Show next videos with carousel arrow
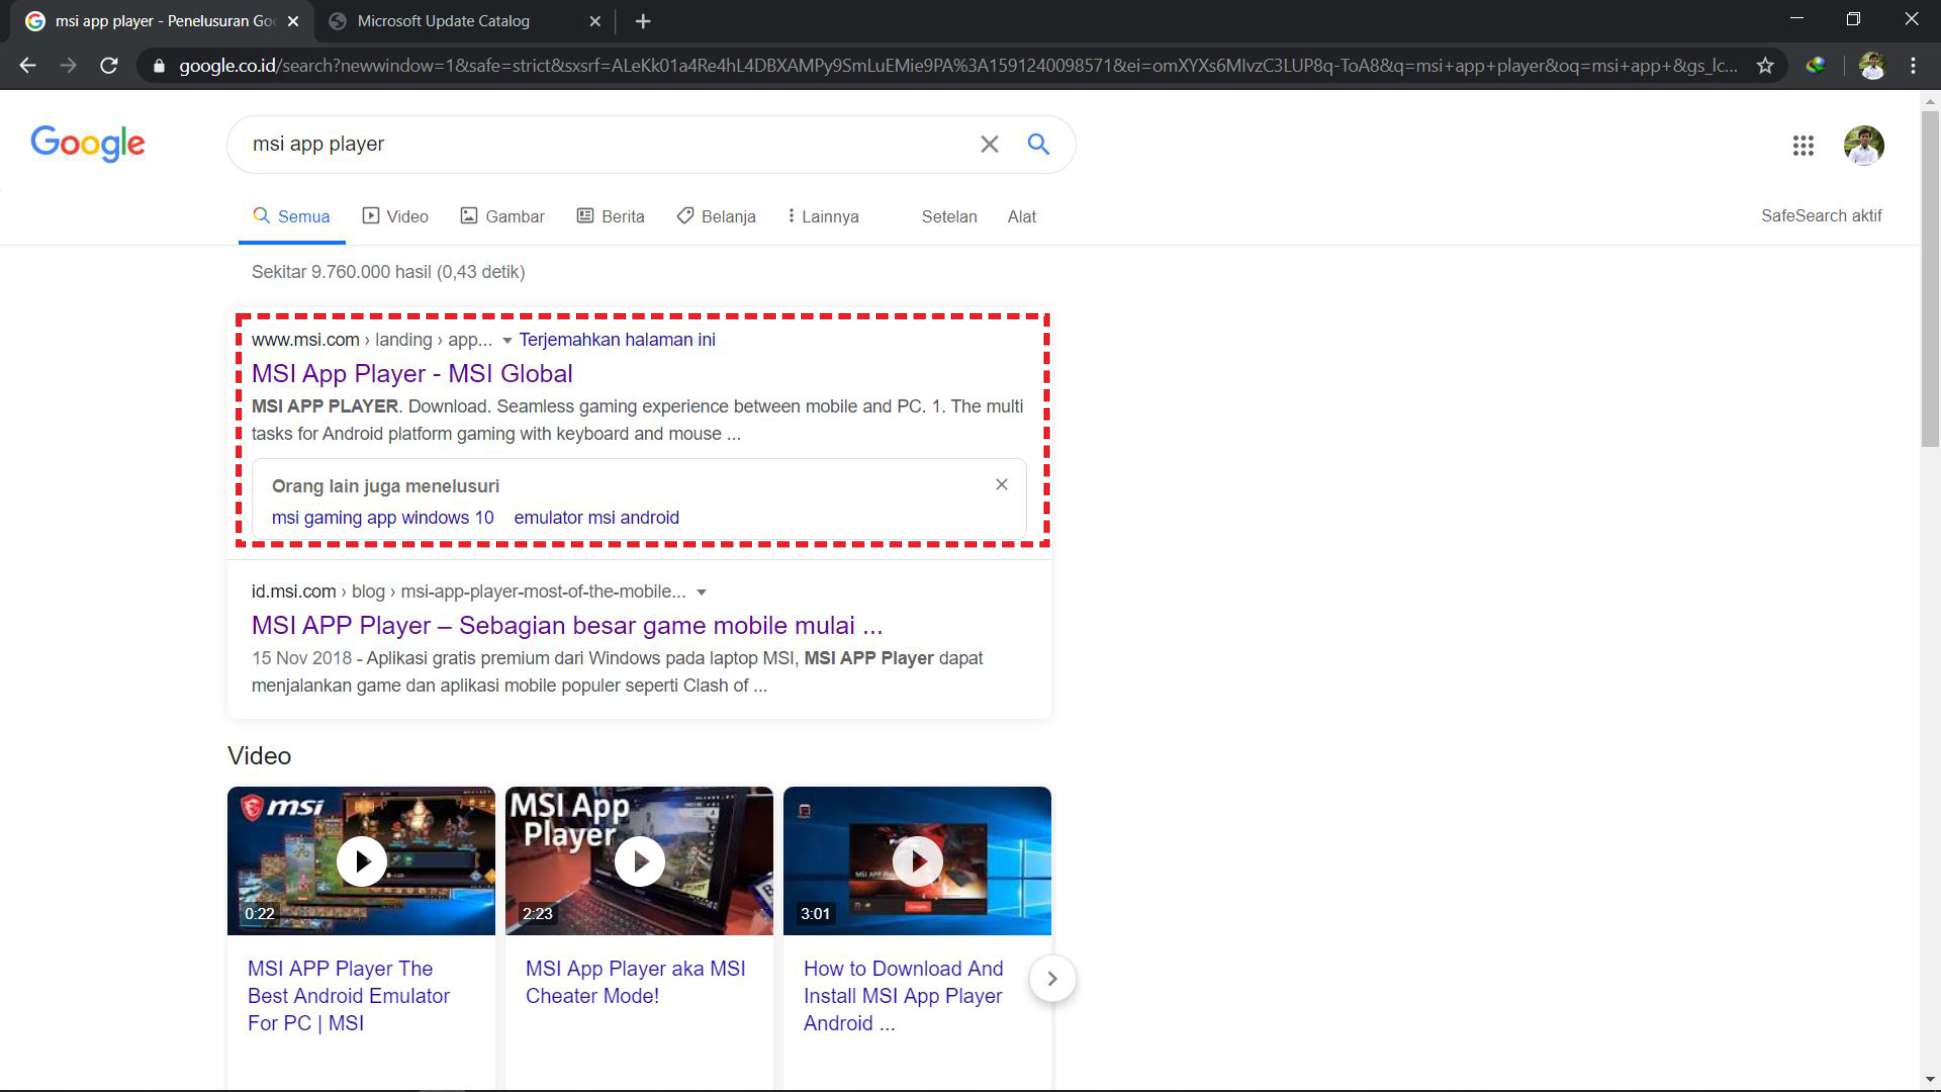1941x1092 pixels. 1051,979
